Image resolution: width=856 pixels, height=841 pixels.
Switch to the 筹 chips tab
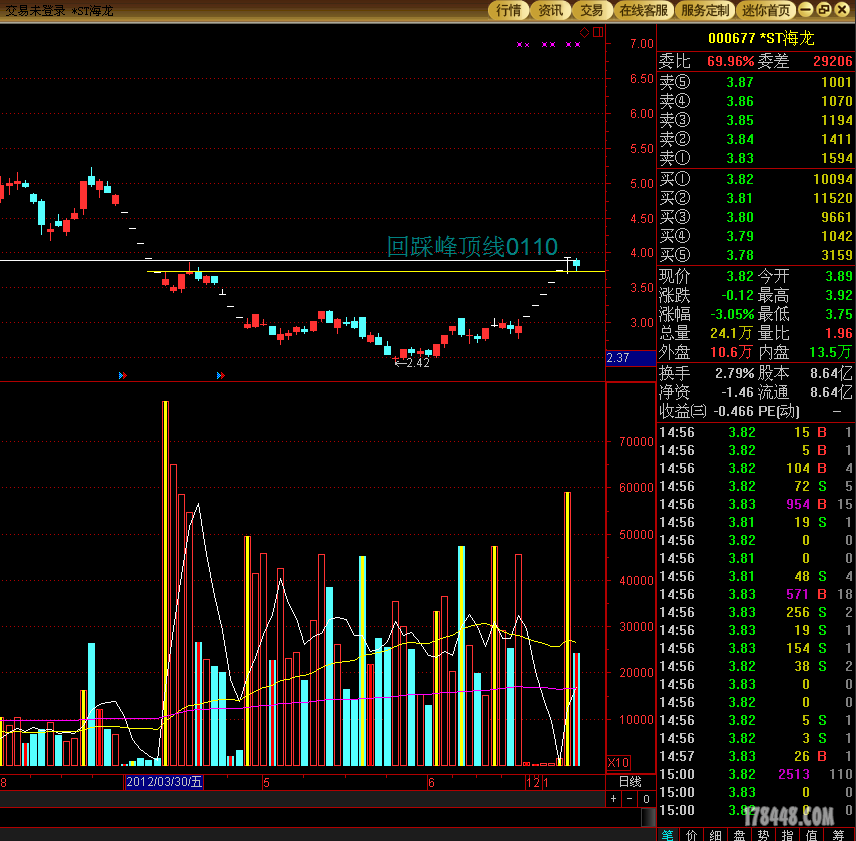[x=838, y=834]
